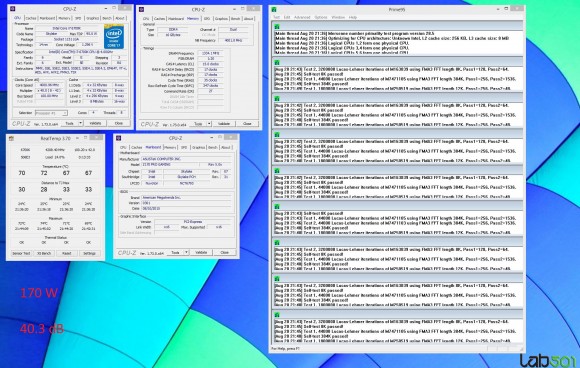Click Validate in CPU-Z Memory tab window

[224, 124]
